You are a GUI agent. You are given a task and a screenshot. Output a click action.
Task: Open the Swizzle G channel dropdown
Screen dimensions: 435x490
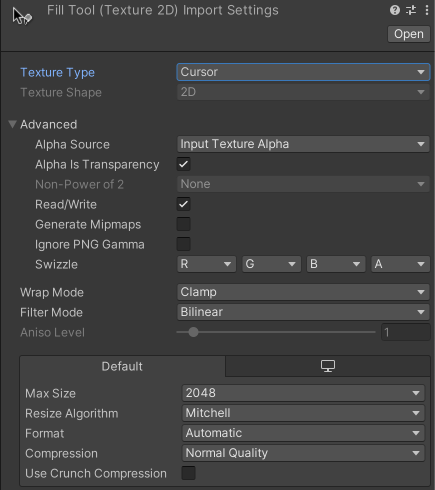[271, 264]
